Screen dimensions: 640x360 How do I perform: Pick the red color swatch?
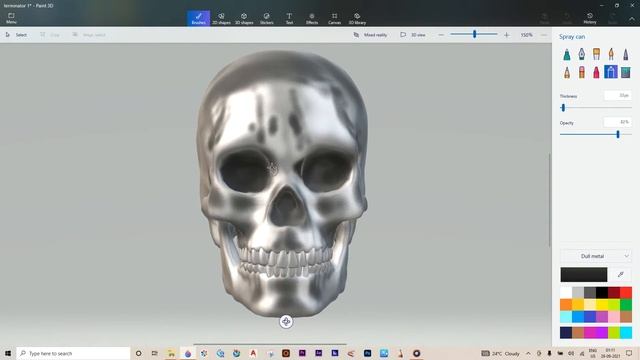pos(626,293)
